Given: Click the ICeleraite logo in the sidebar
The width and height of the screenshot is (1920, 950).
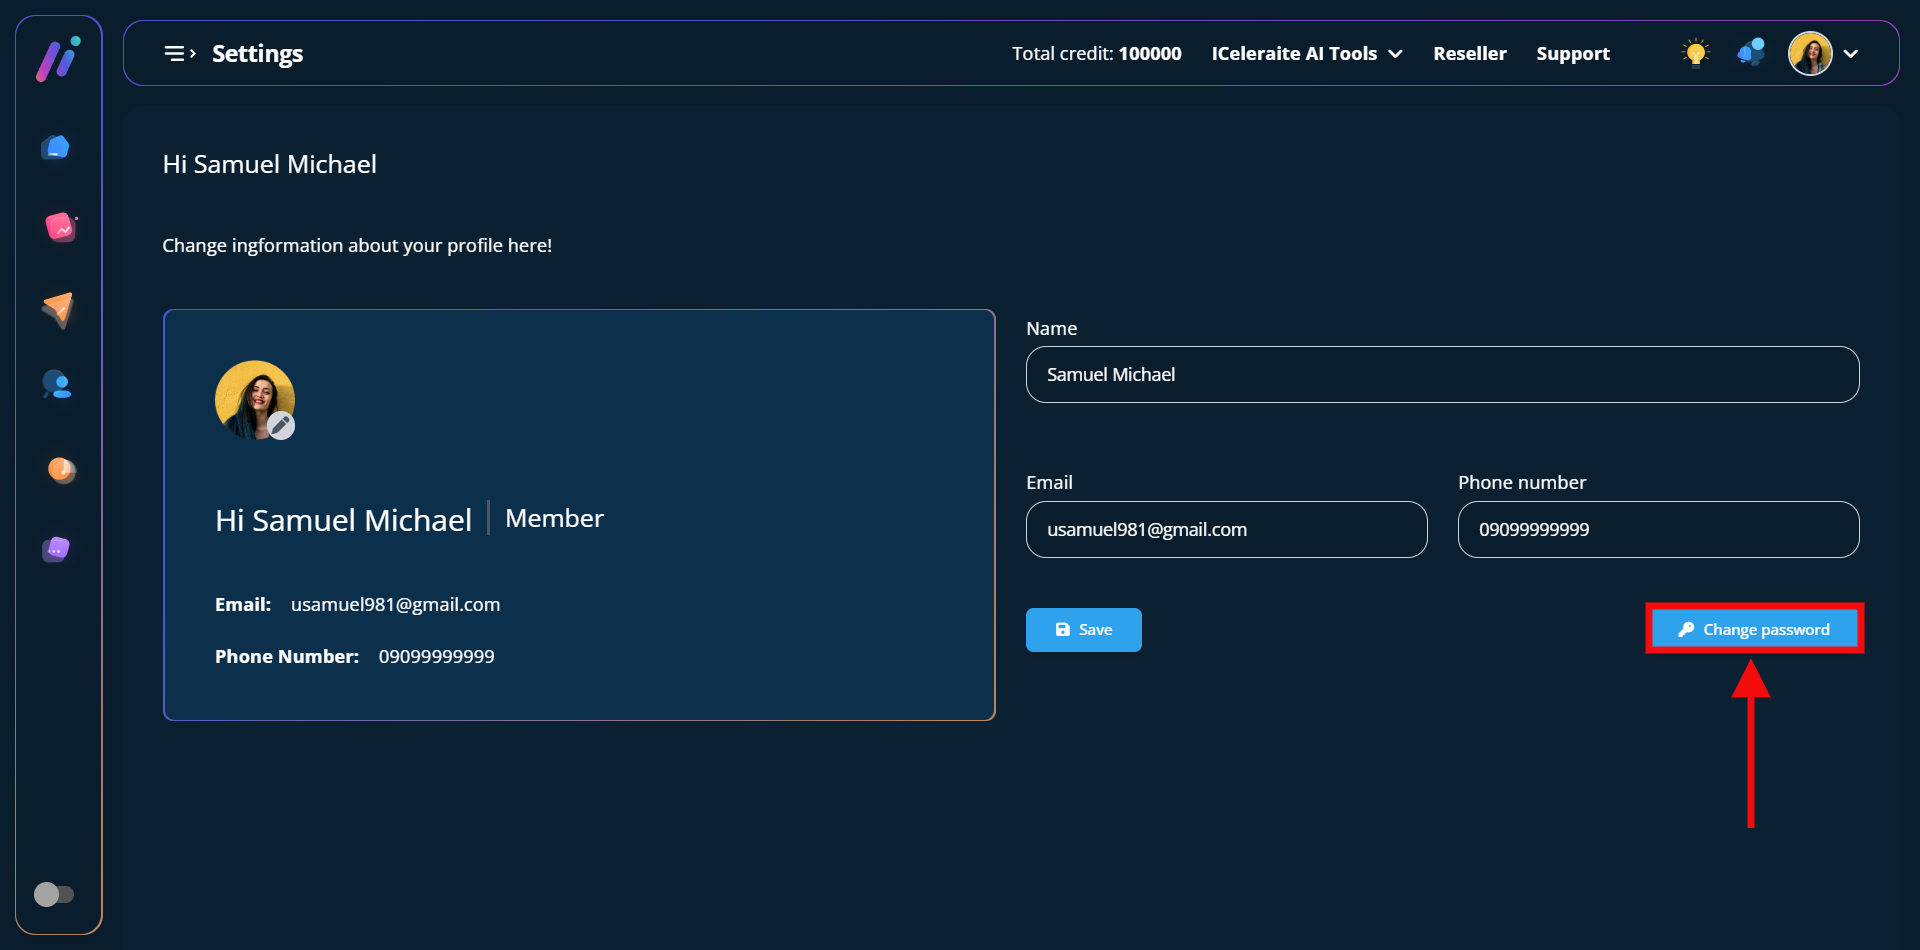Looking at the screenshot, I should (58, 59).
